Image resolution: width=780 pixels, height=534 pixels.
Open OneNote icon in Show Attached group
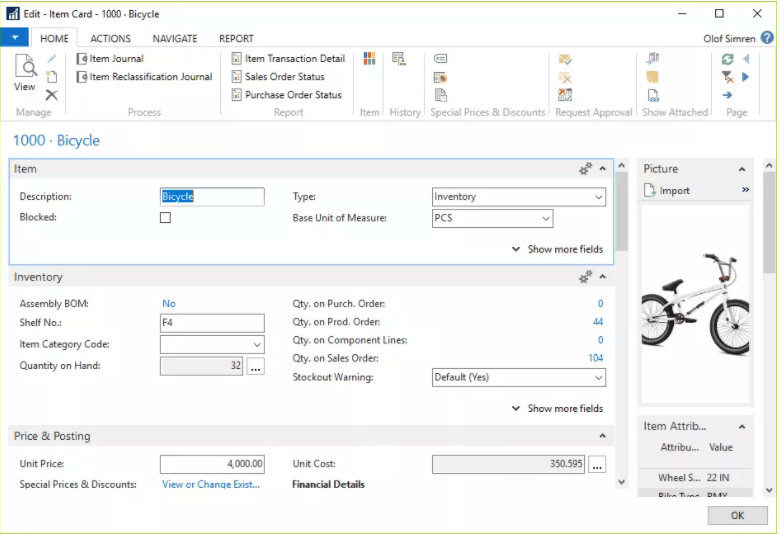tap(653, 59)
